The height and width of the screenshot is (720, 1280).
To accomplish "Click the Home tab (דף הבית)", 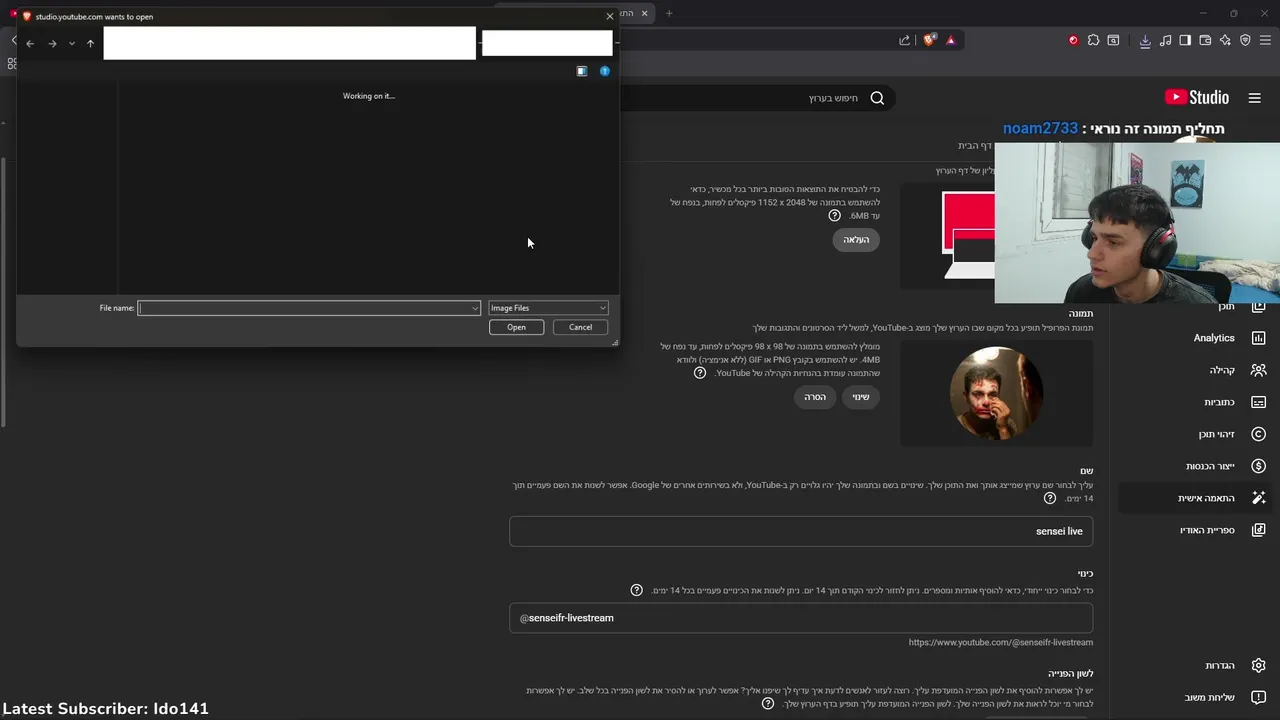I will (x=974, y=146).
